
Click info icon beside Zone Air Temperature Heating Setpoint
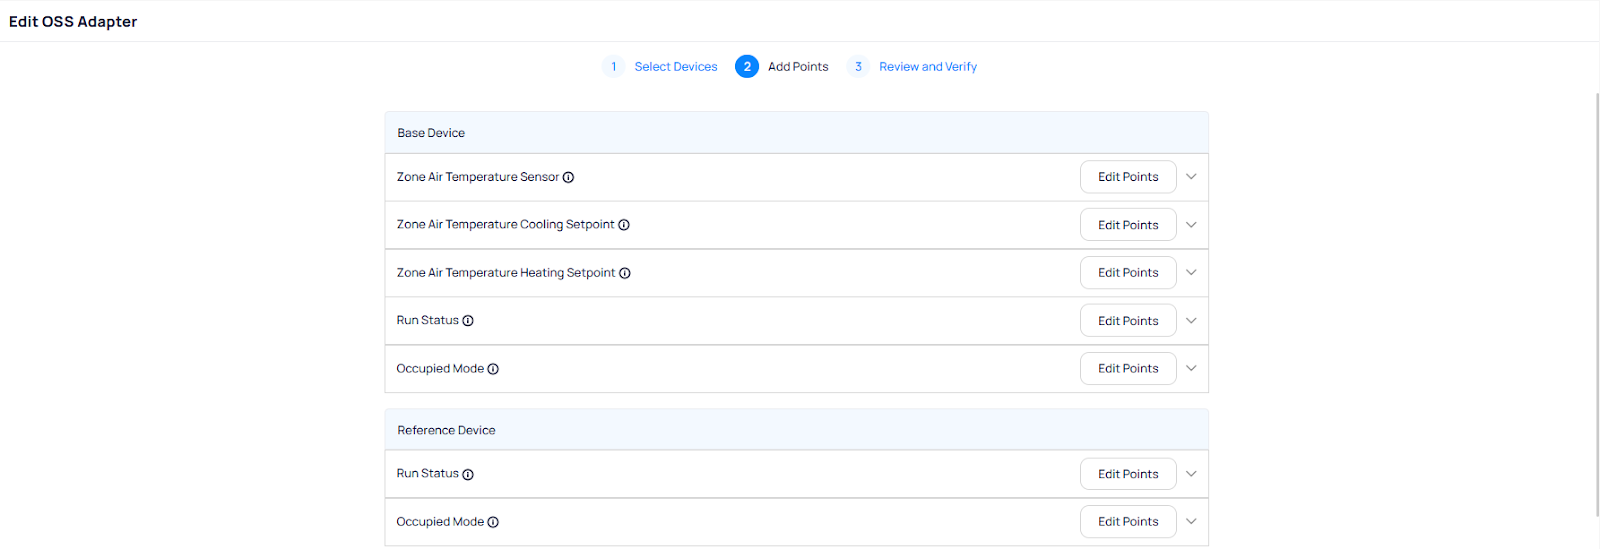625,273
